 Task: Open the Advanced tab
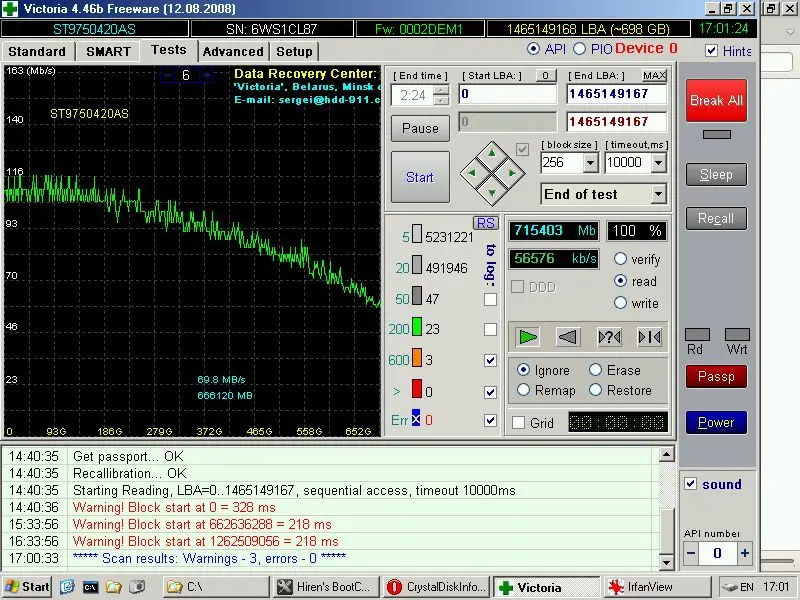(233, 51)
